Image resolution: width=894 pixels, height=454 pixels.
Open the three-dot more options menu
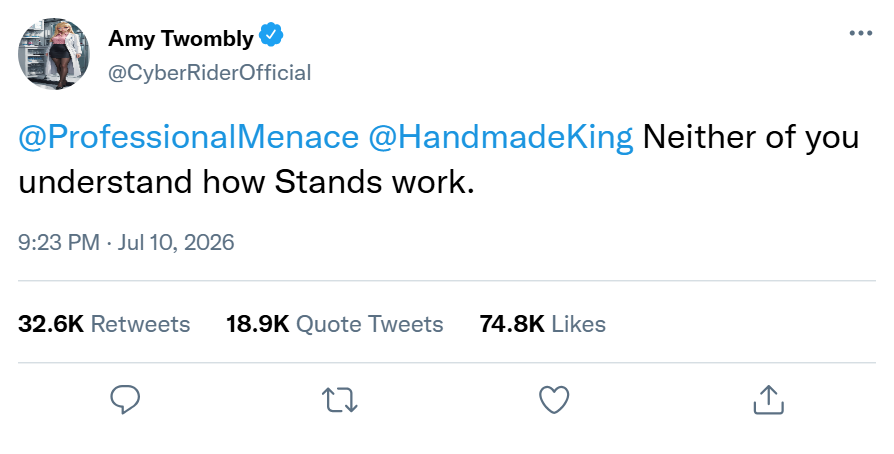click(861, 34)
